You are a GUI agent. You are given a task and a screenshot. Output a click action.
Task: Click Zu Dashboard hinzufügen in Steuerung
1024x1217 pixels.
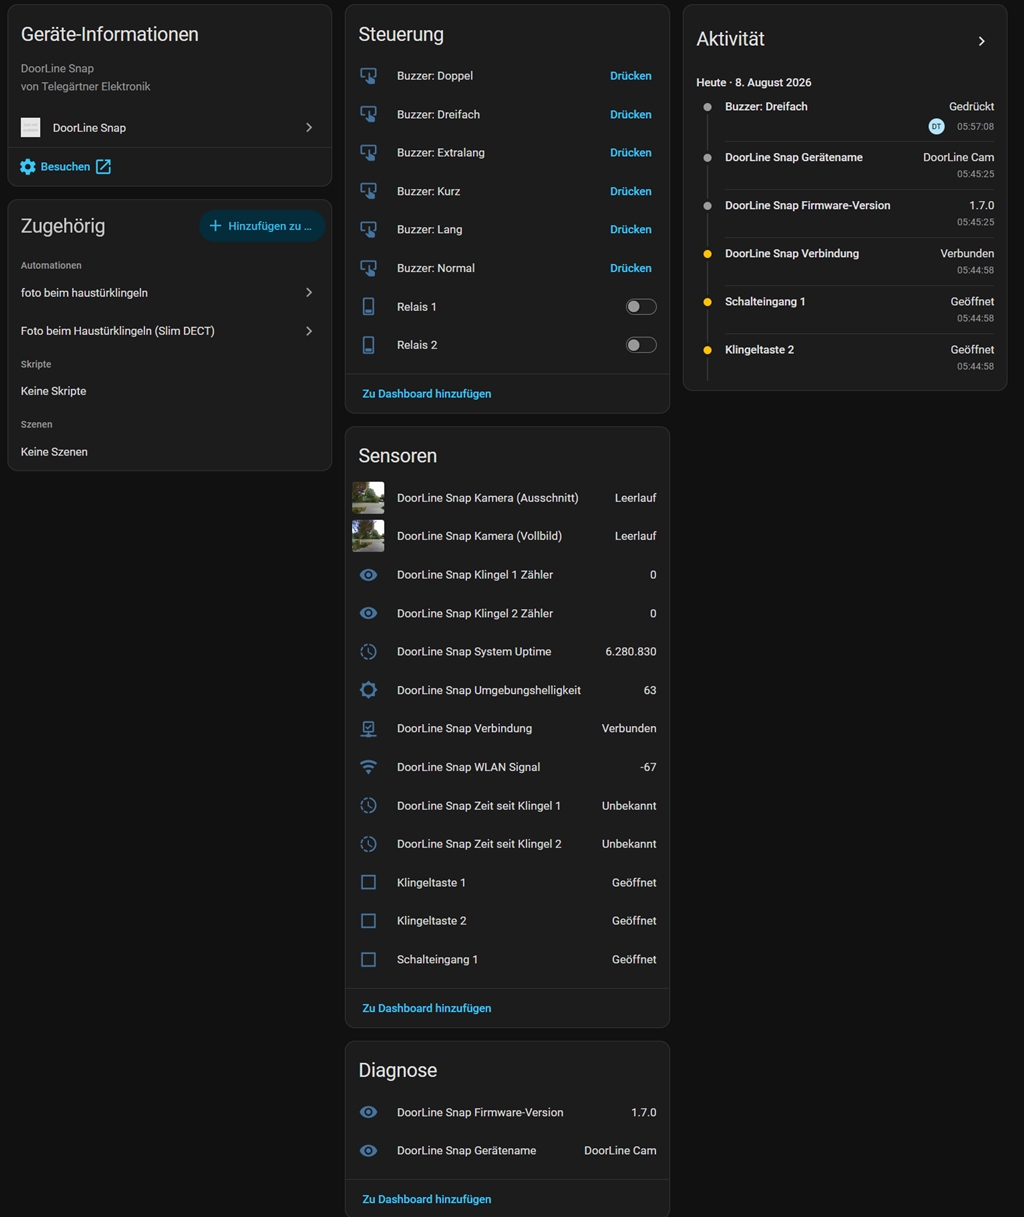pos(427,394)
